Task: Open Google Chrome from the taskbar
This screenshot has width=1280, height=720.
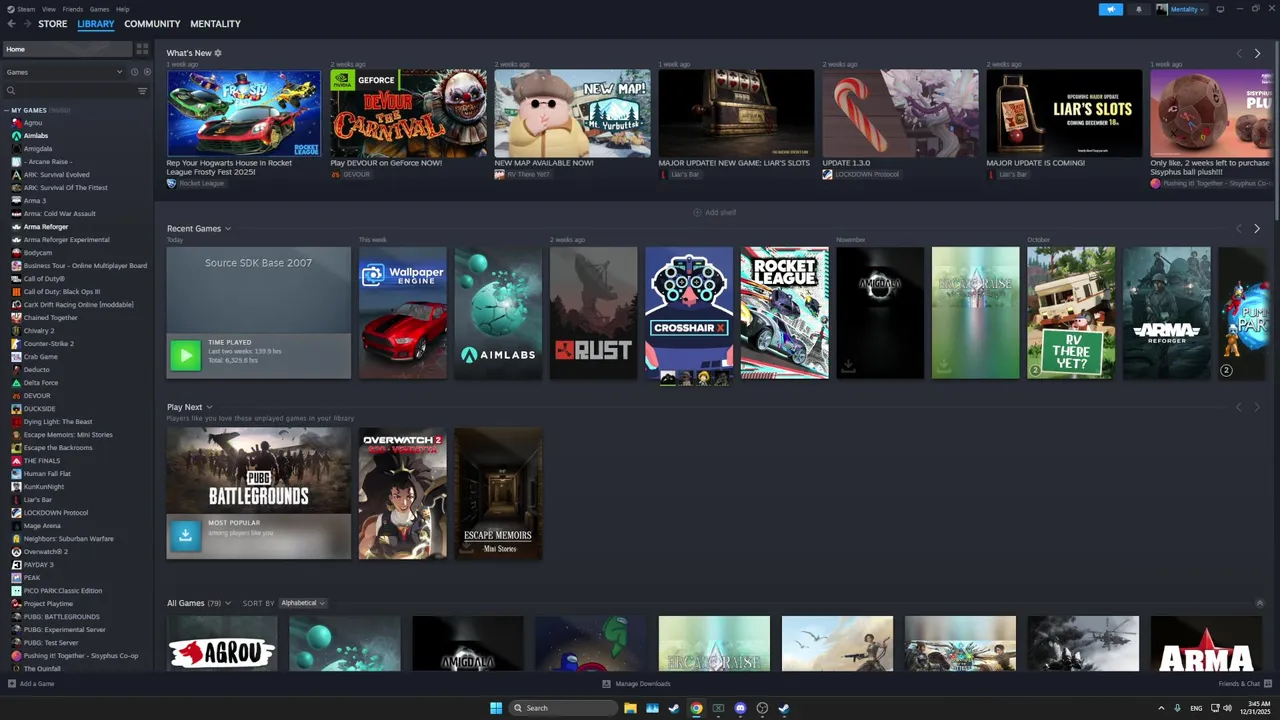Action: pyautogui.click(x=696, y=708)
